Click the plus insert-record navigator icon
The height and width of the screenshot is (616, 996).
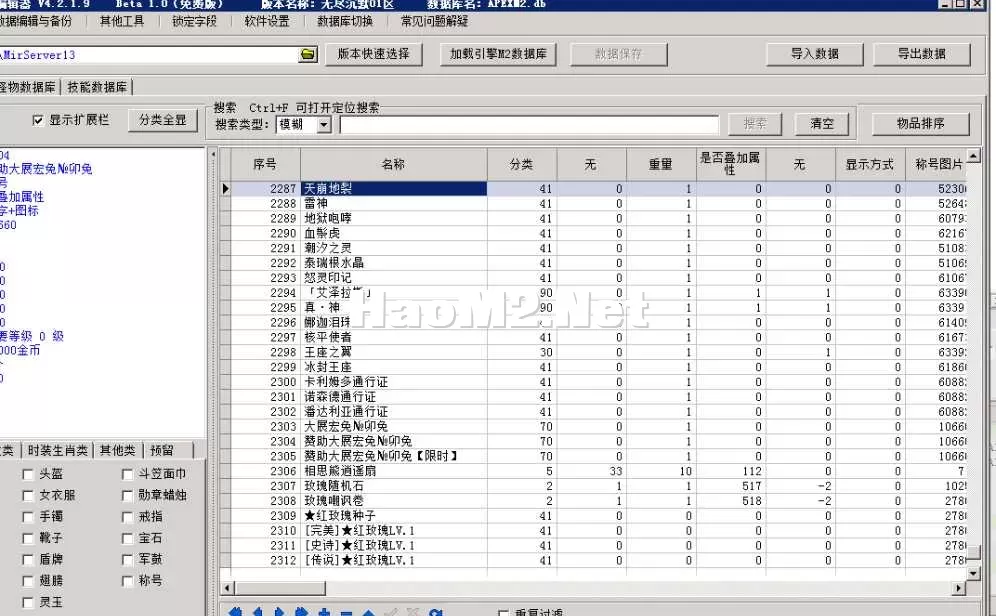click(x=324, y=612)
